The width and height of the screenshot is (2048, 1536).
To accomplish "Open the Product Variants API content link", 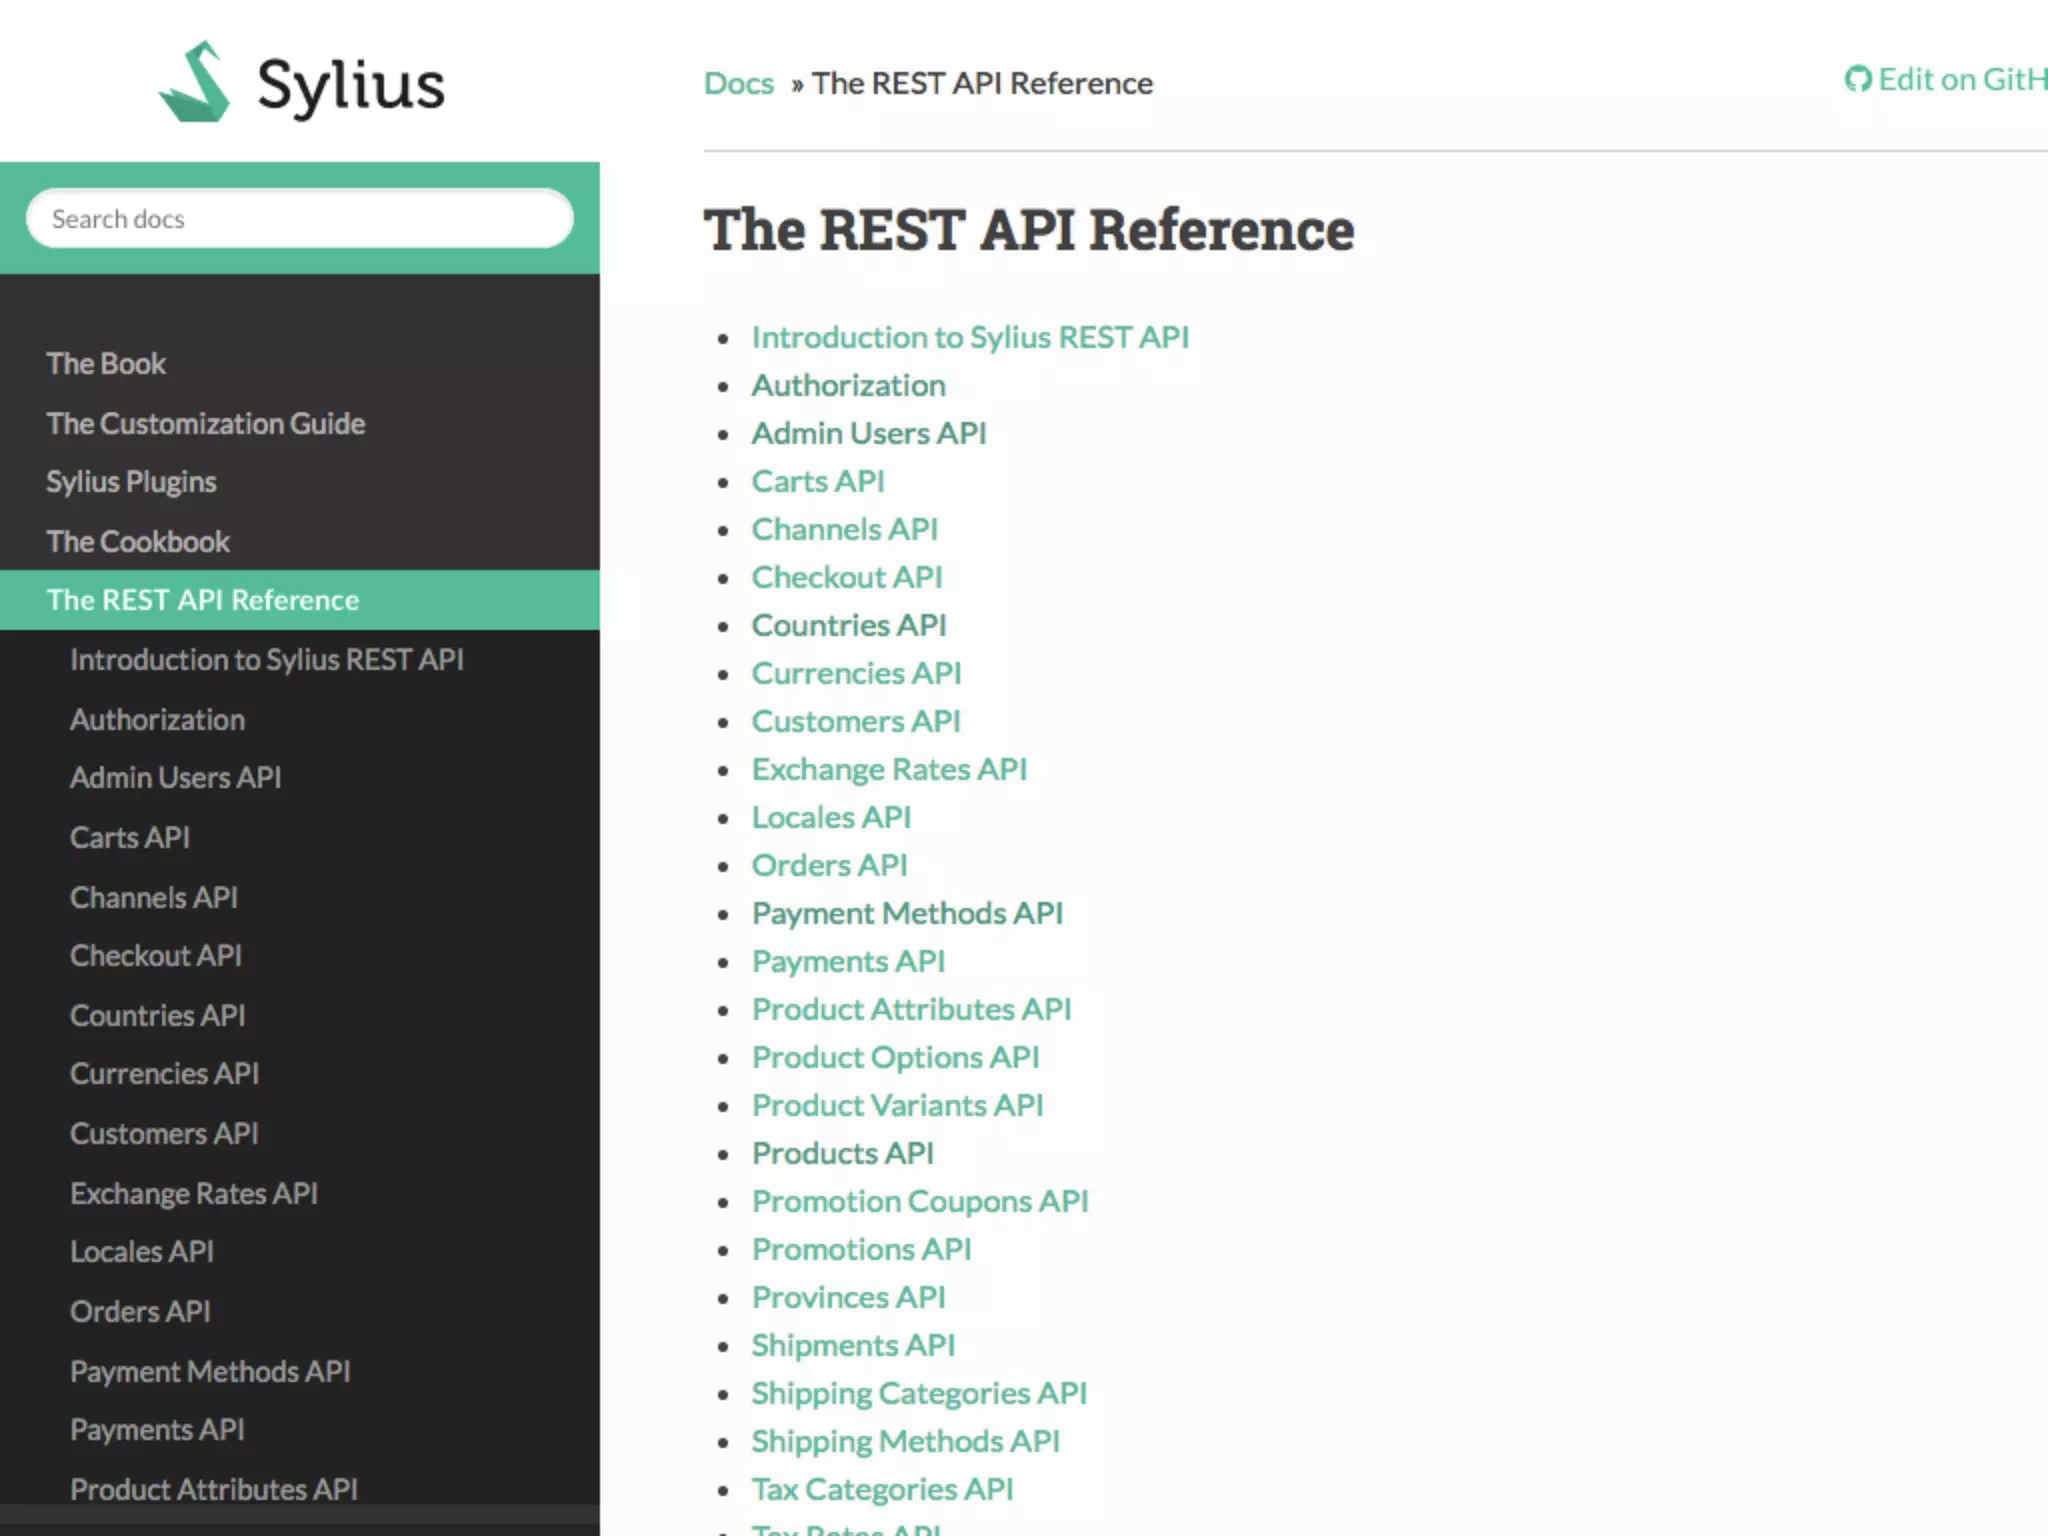I will click(897, 1106).
